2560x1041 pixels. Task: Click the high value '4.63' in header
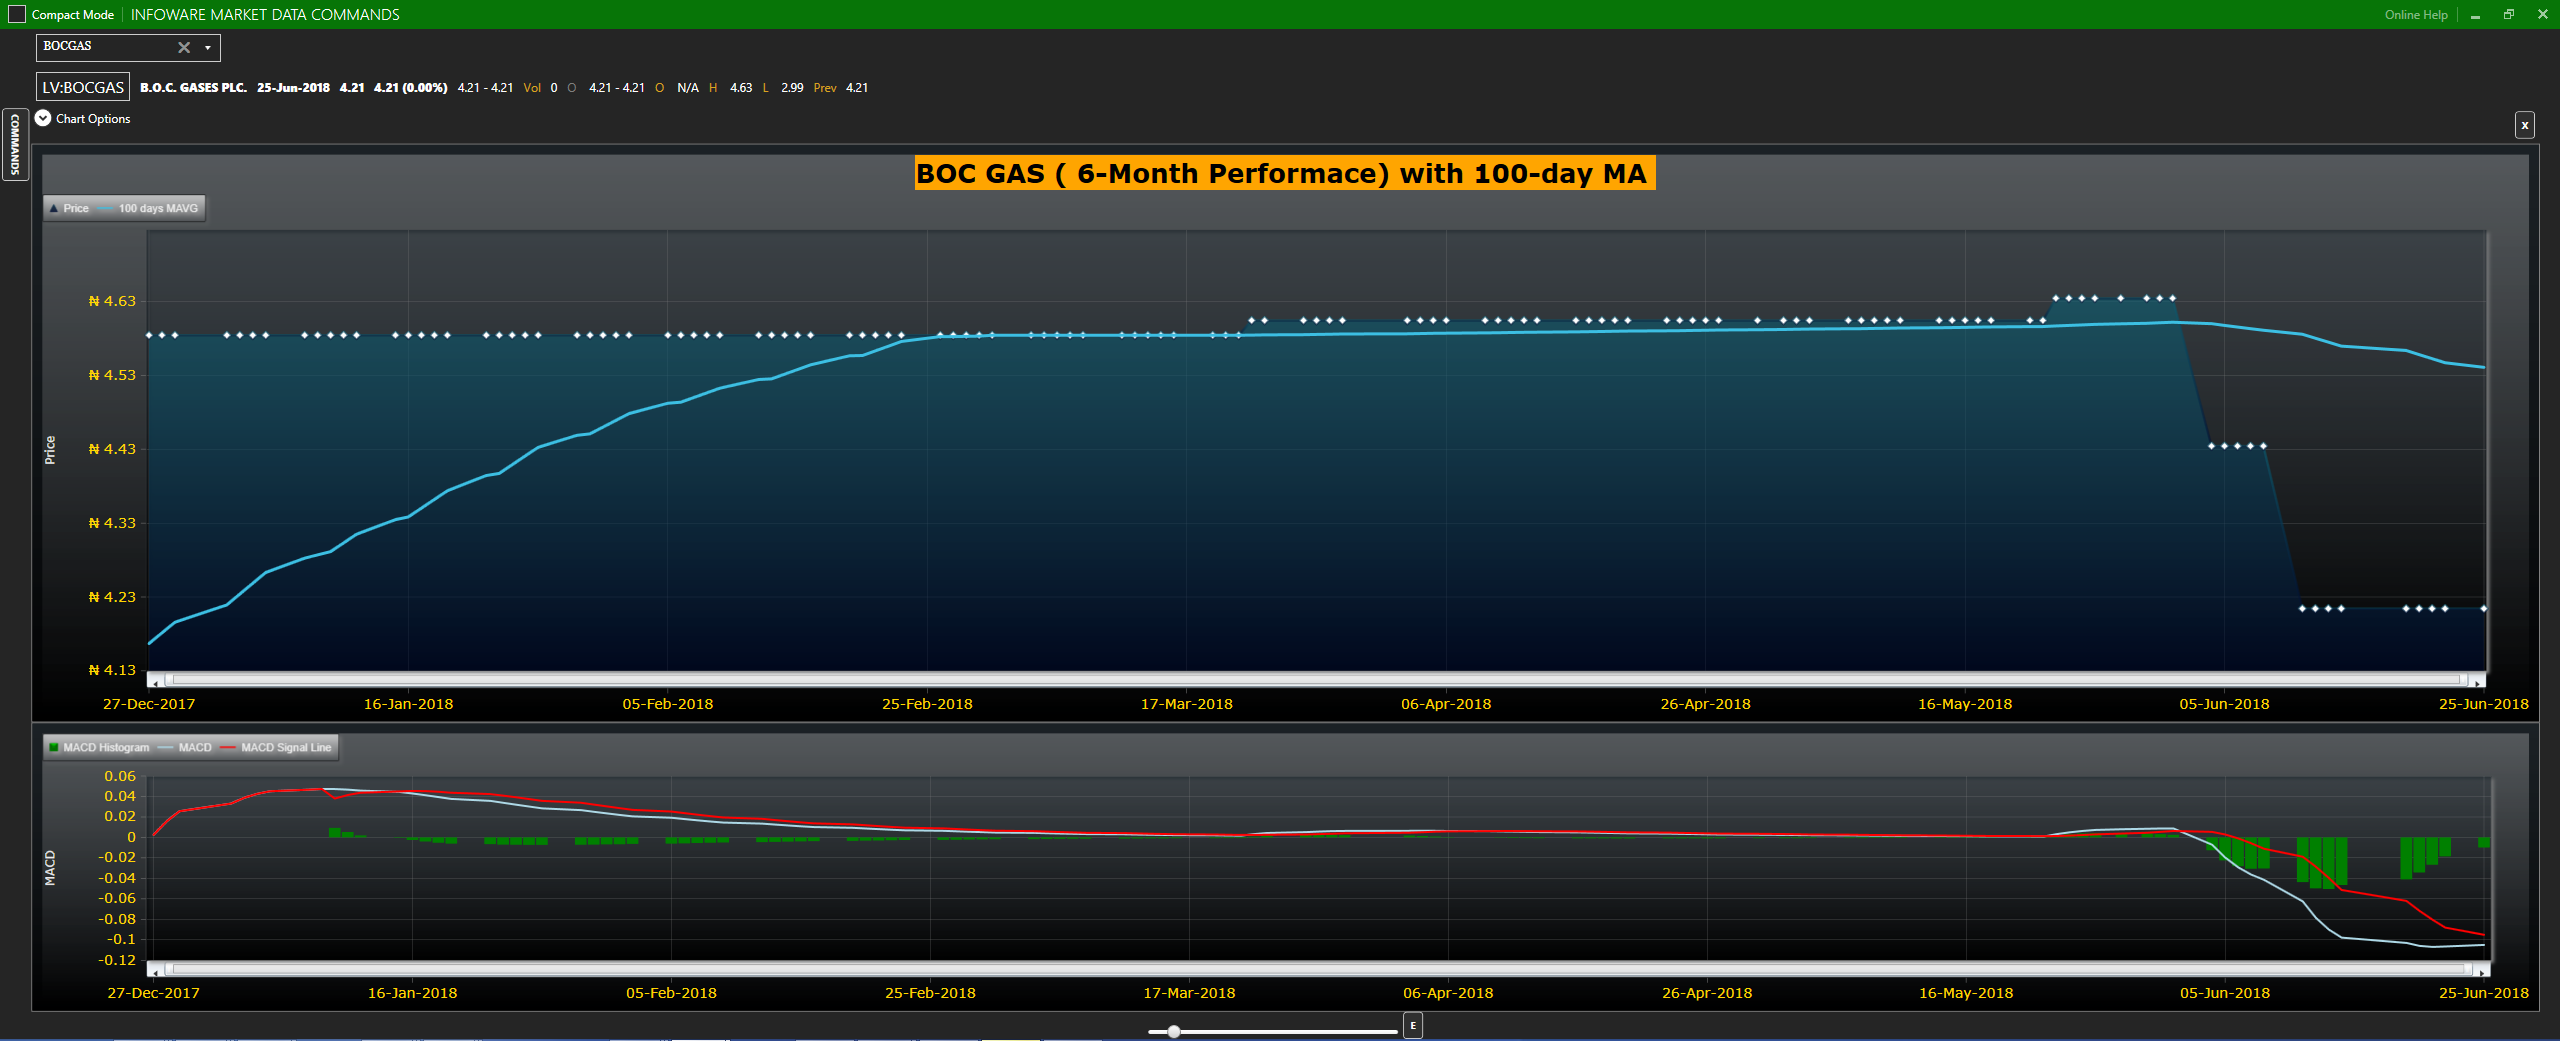741,88
